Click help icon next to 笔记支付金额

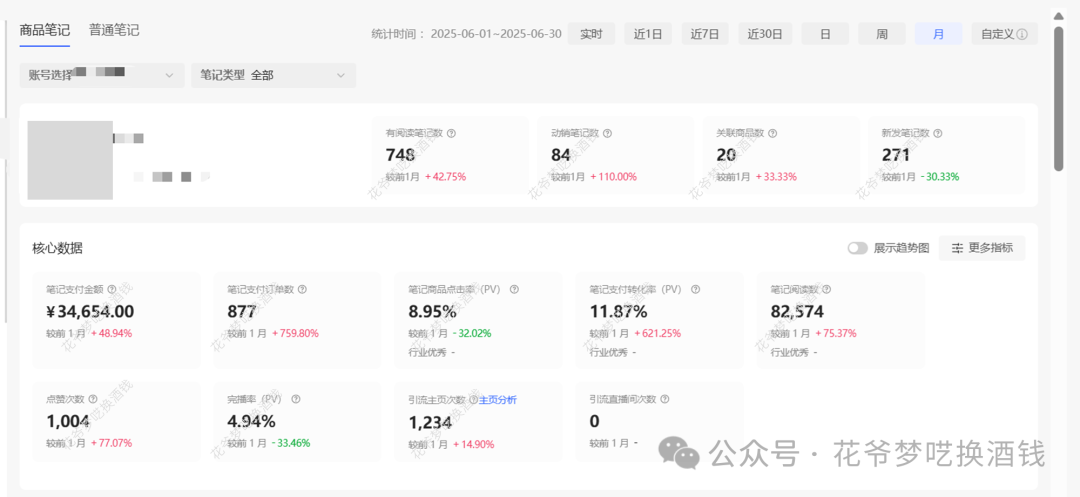coord(112,290)
